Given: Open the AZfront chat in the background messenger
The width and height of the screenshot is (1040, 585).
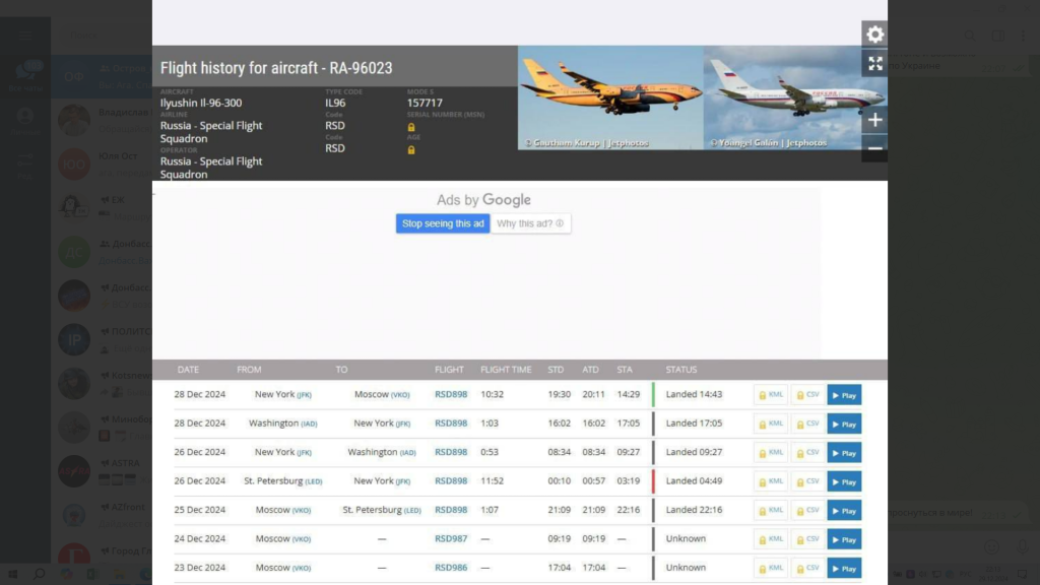Looking at the screenshot, I should (102, 514).
